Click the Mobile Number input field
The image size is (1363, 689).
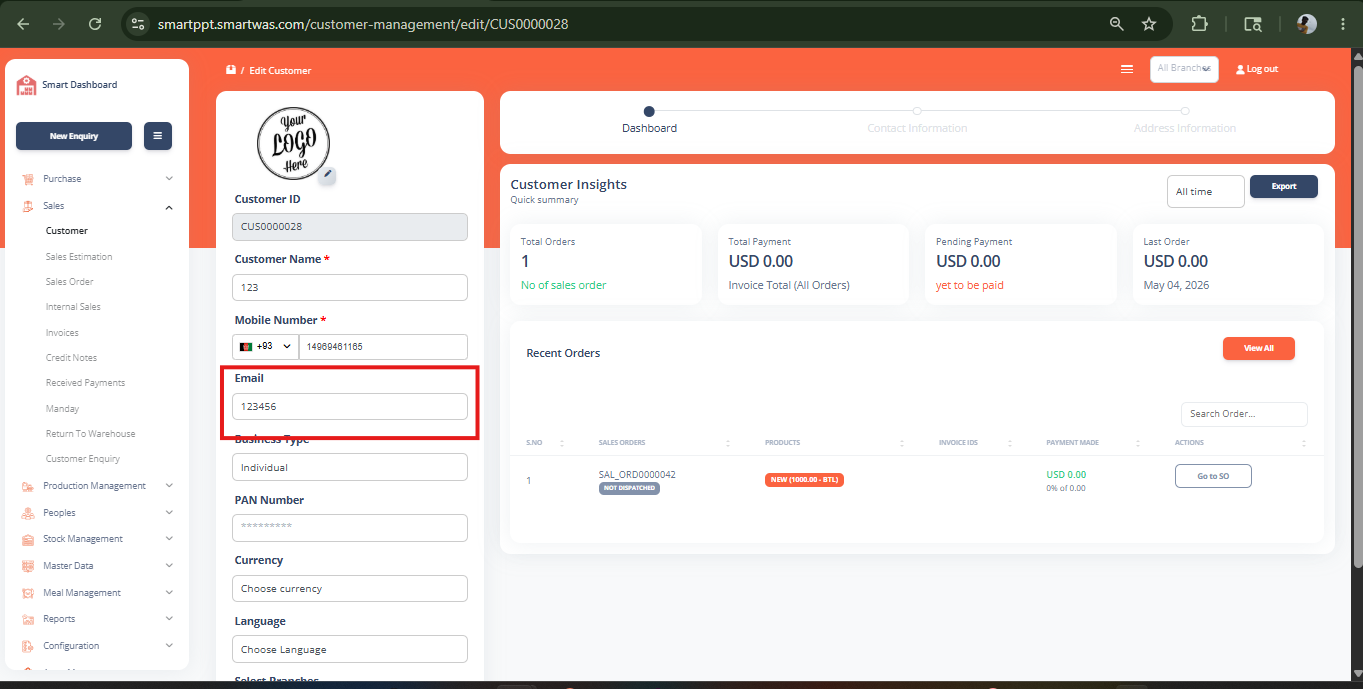[x=383, y=347]
